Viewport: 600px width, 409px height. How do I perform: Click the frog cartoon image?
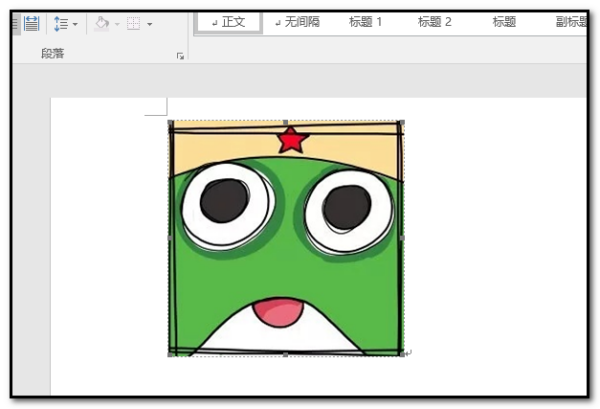click(x=286, y=238)
